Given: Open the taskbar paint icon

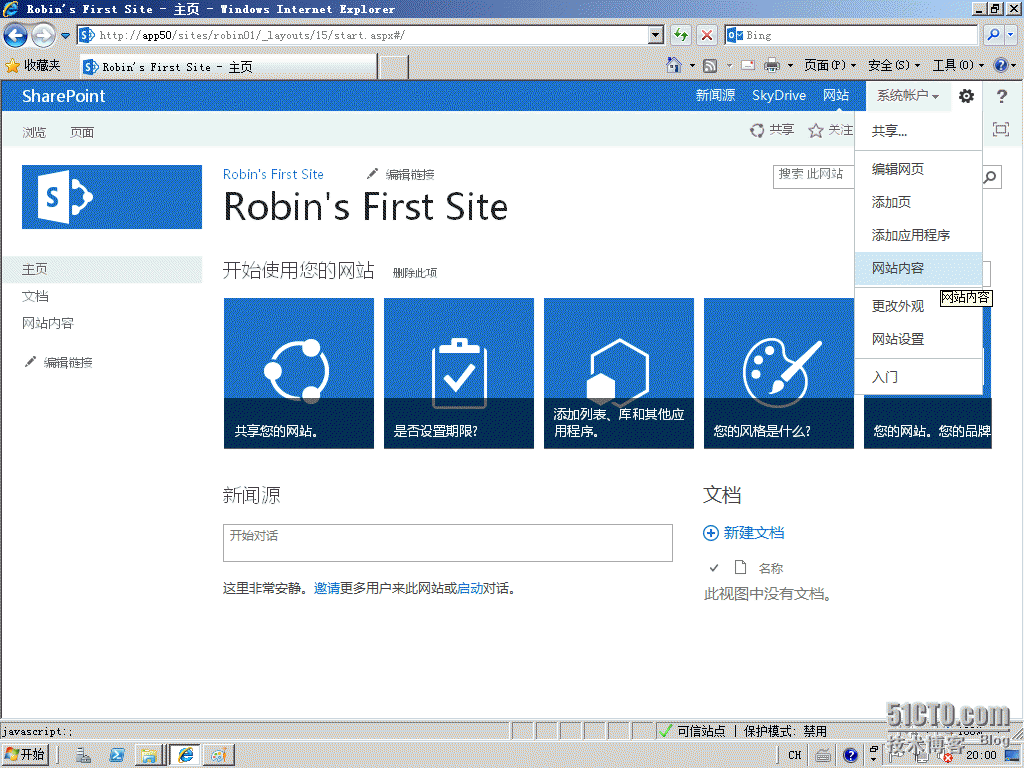Looking at the screenshot, I should (x=217, y=756).
